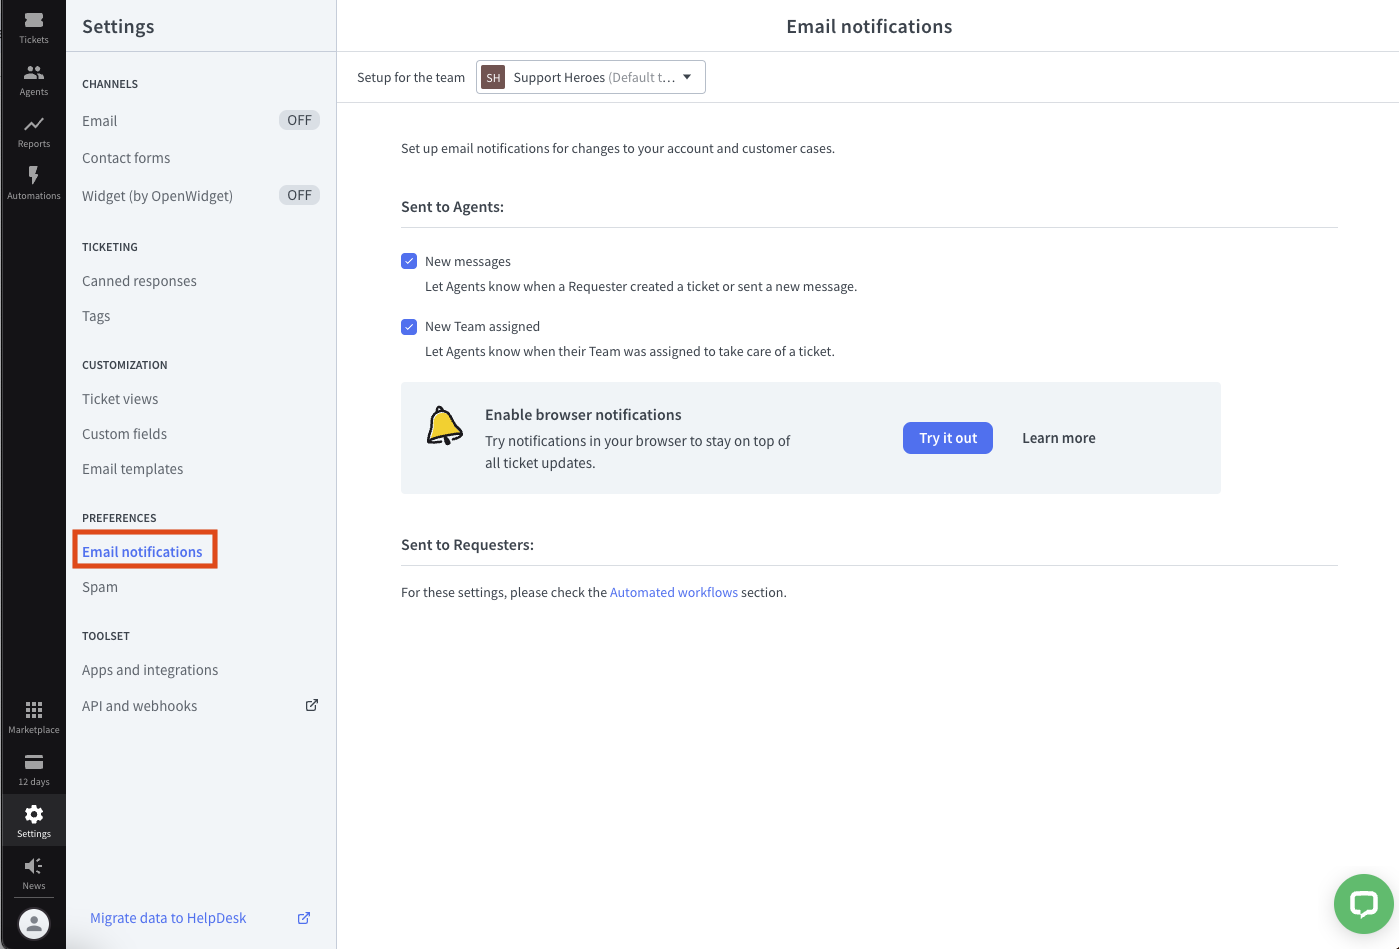
Task: Open the Reports chart icon
Action: 33,130
